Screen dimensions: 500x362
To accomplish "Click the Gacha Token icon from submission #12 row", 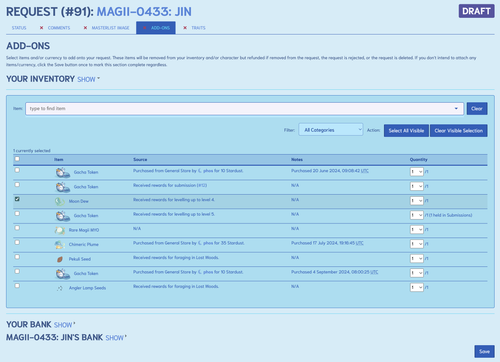I will click(63, 187).
